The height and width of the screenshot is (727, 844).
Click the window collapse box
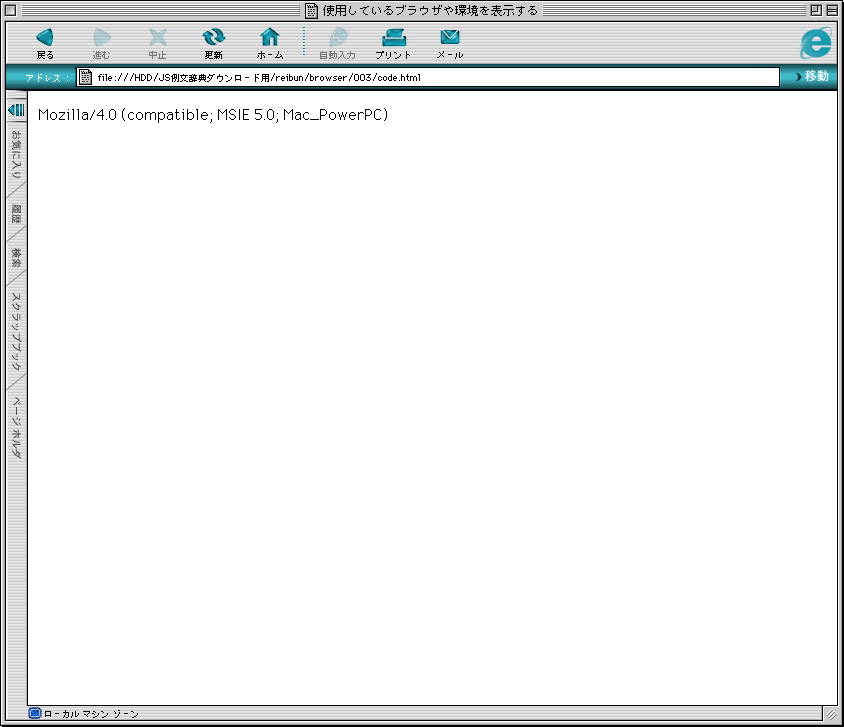pyautogui.click(x=832, y=10)
